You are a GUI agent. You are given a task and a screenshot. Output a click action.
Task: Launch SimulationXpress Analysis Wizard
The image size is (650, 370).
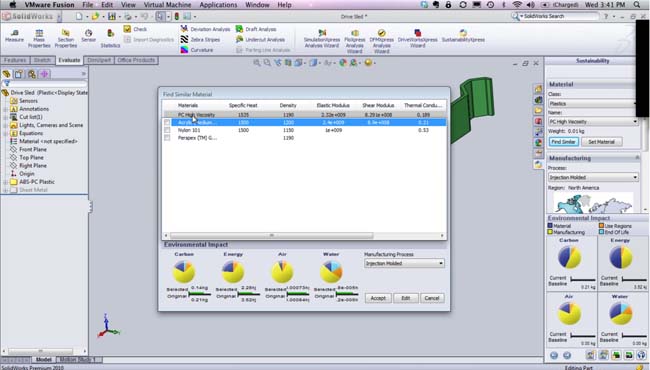click(x=322, y=39)
